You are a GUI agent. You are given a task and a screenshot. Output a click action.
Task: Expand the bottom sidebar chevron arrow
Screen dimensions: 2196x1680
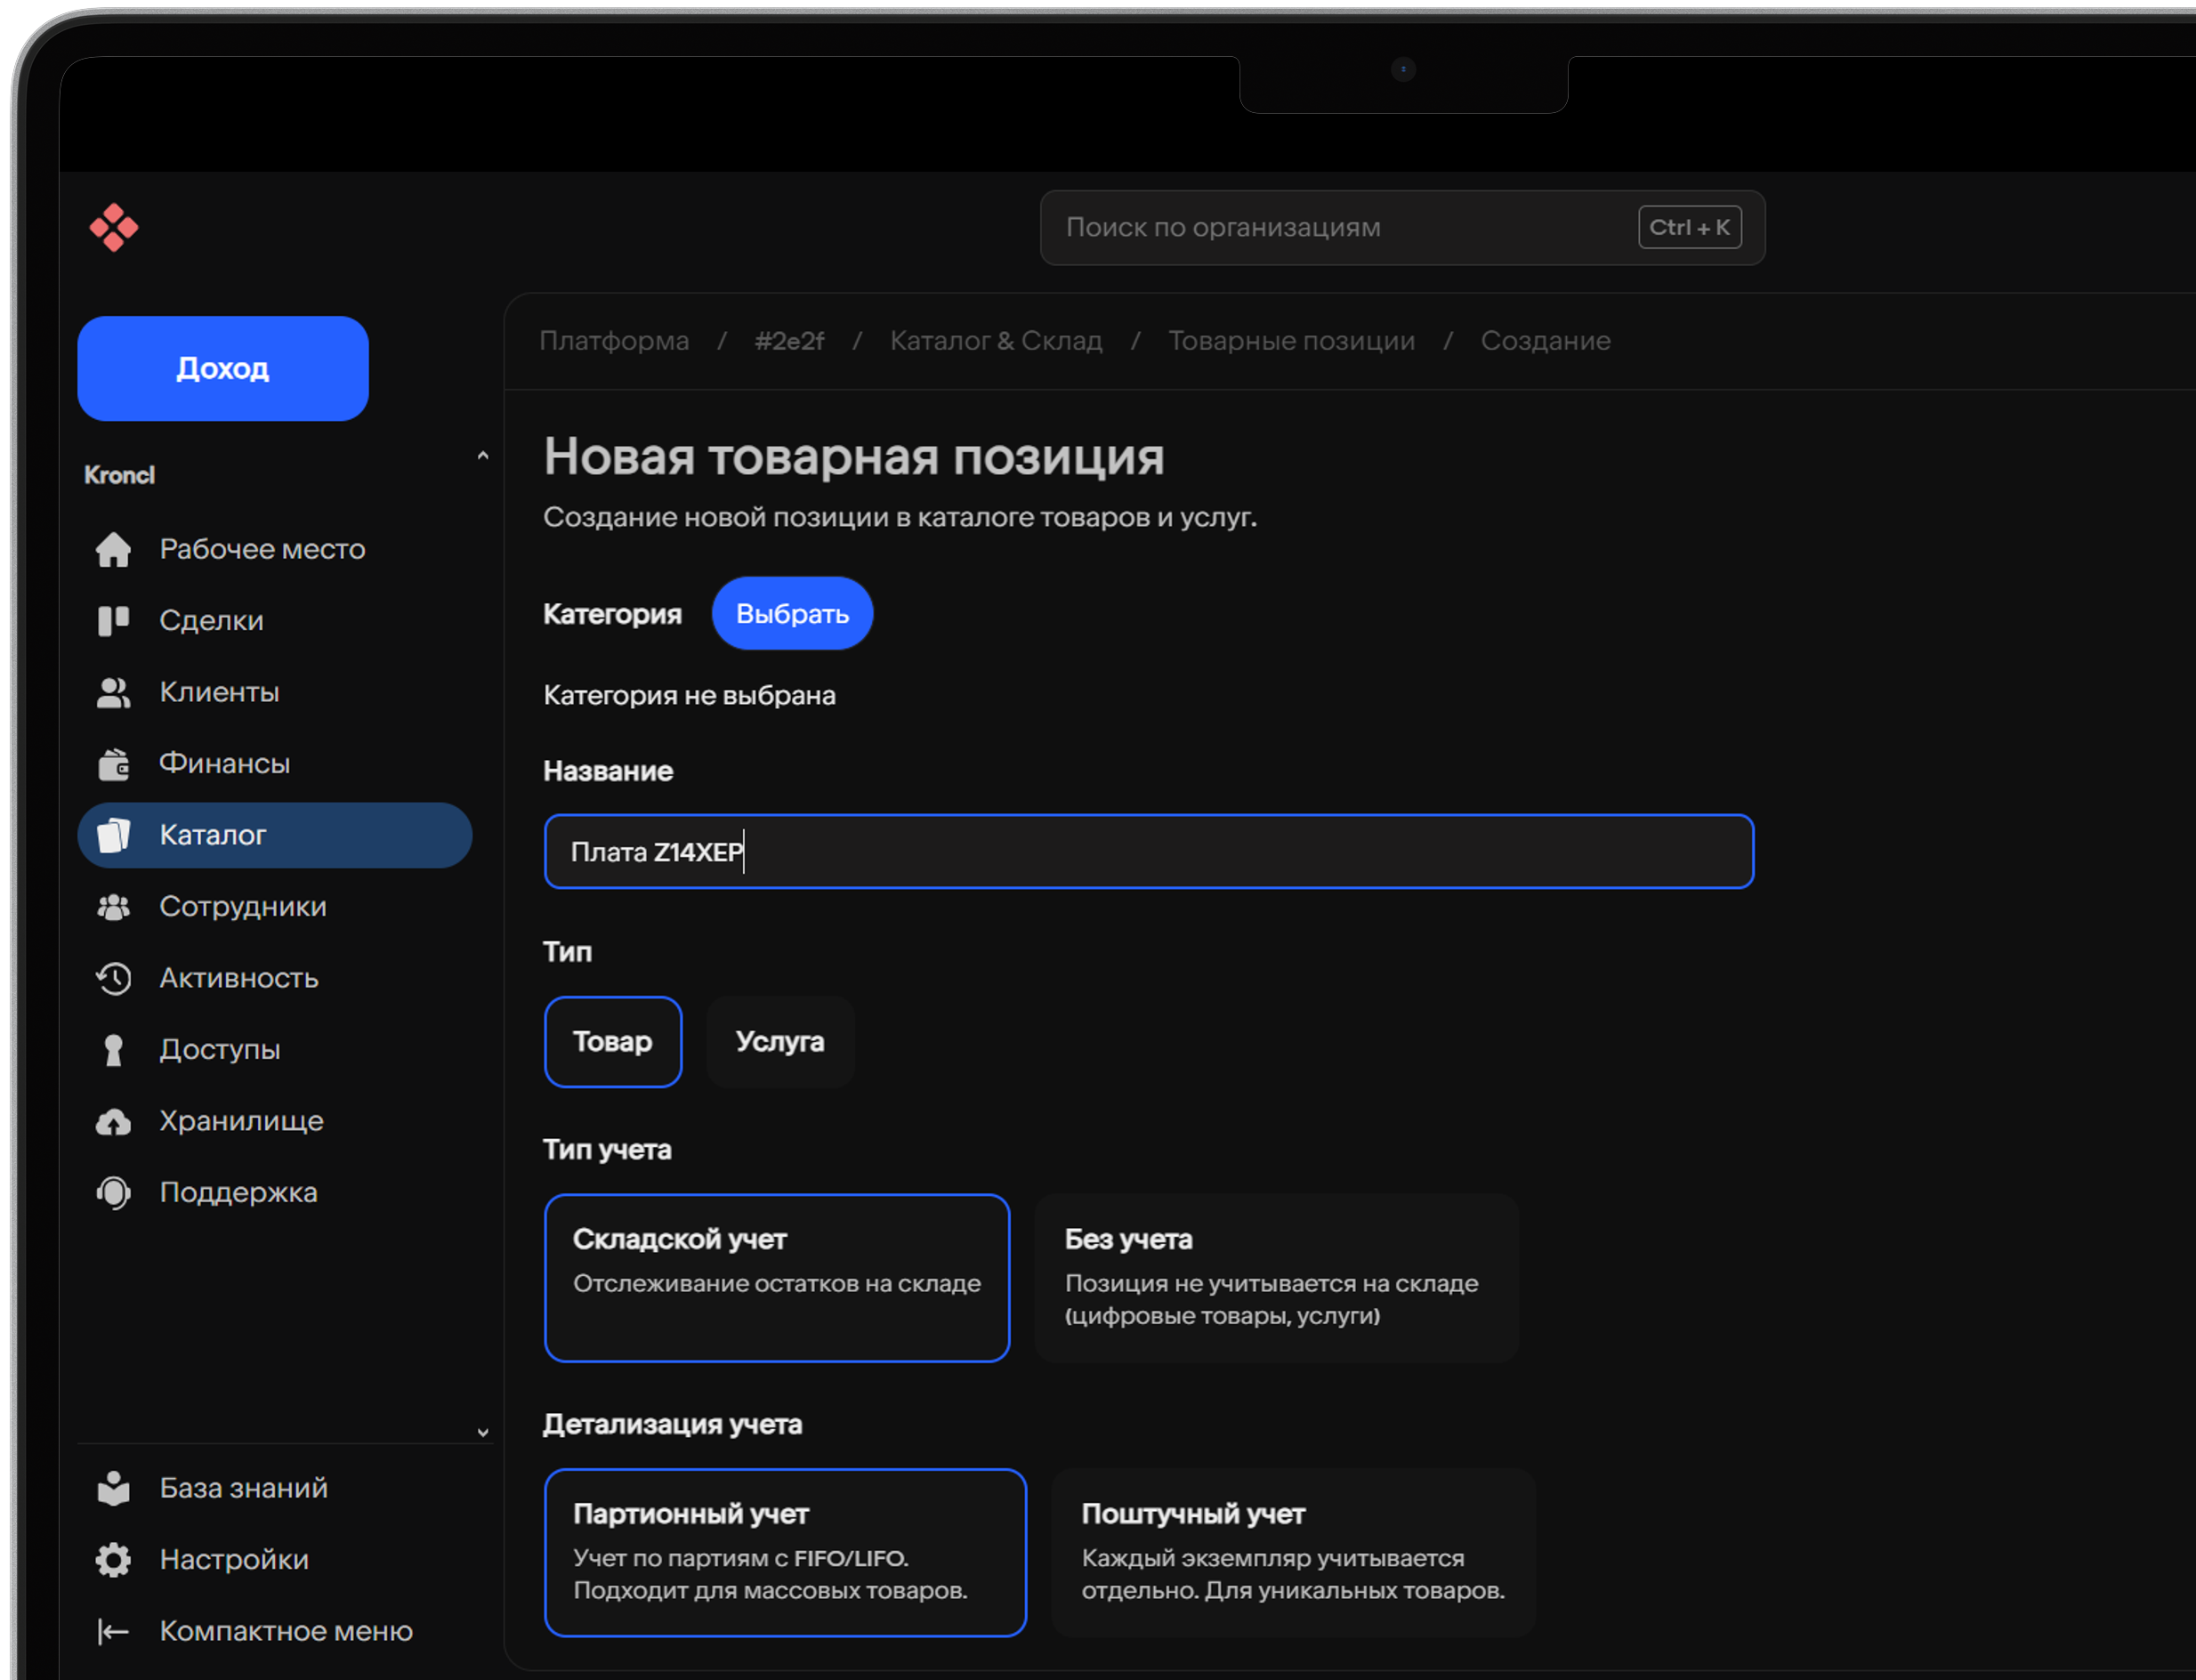tap(483, 1432)
